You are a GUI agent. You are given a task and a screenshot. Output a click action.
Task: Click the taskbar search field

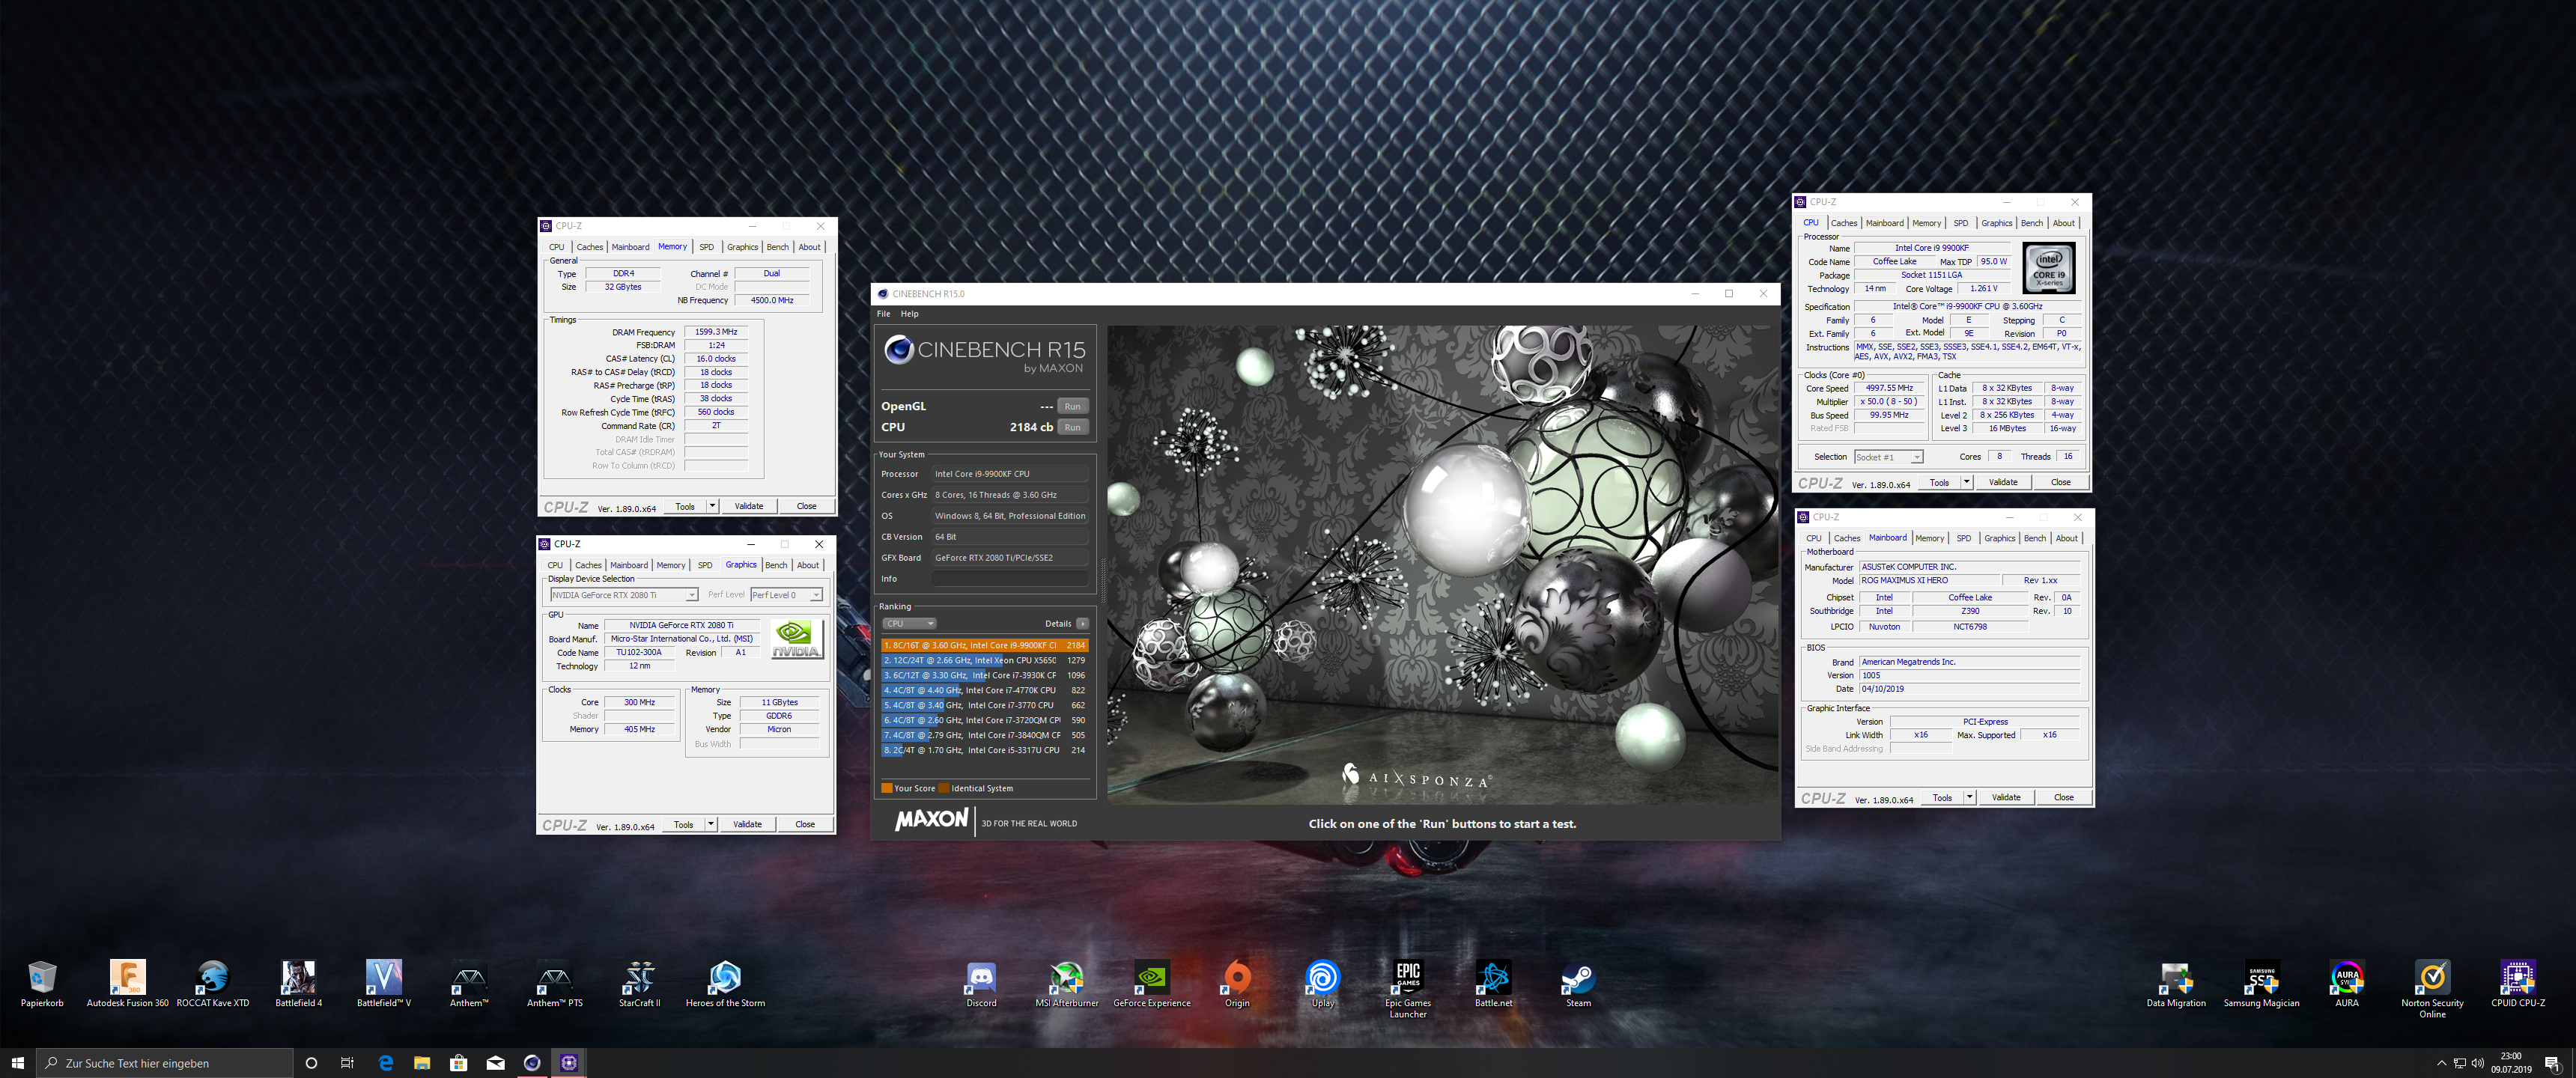point(165,1063)
